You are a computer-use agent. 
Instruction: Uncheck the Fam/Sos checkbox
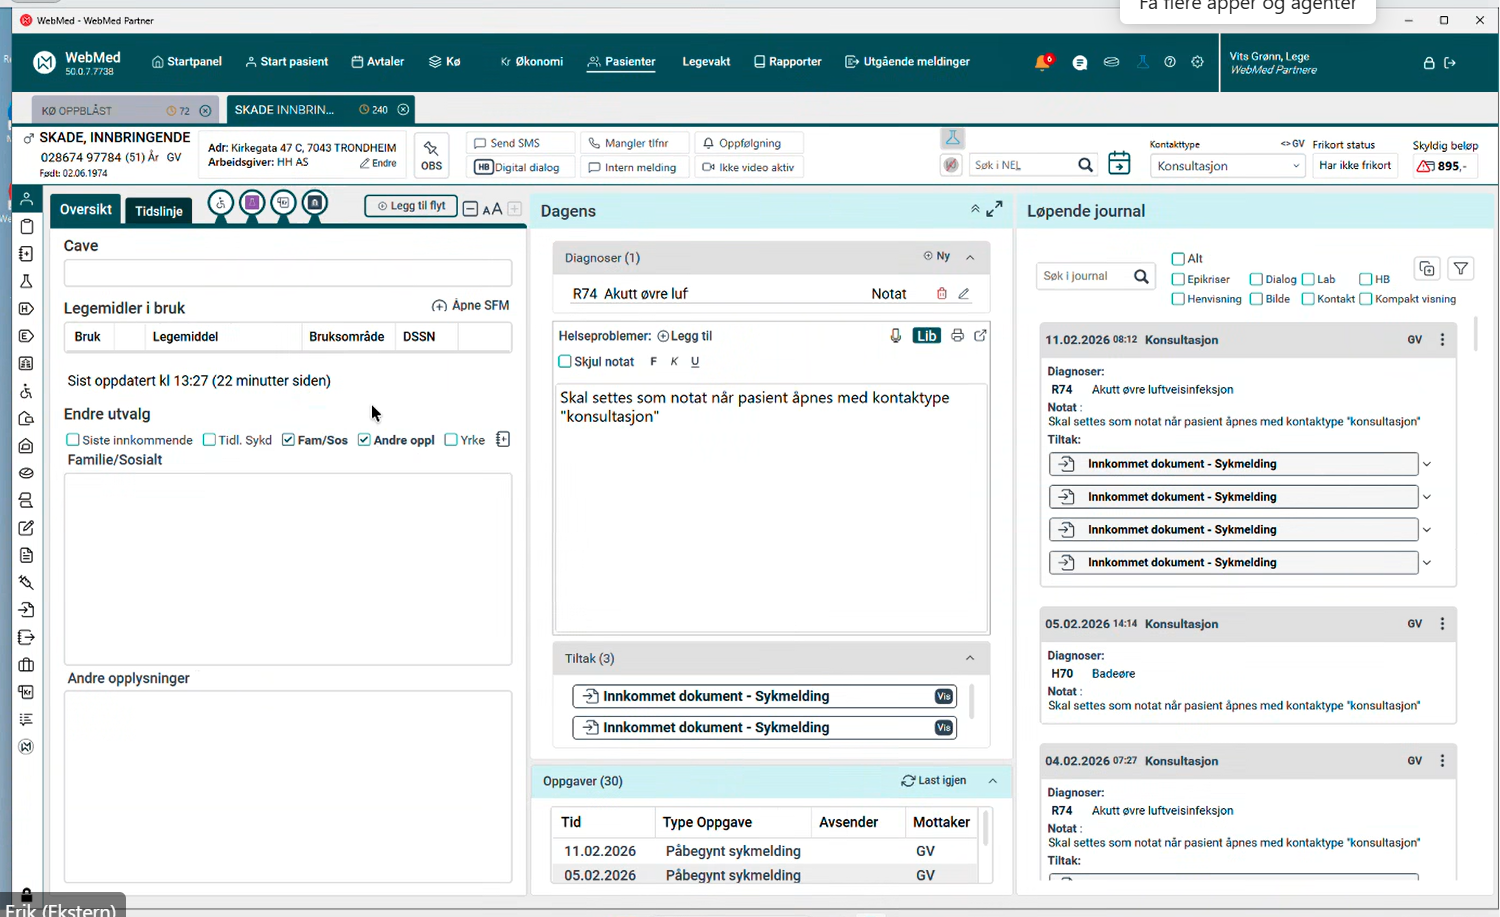coord(288,439)
